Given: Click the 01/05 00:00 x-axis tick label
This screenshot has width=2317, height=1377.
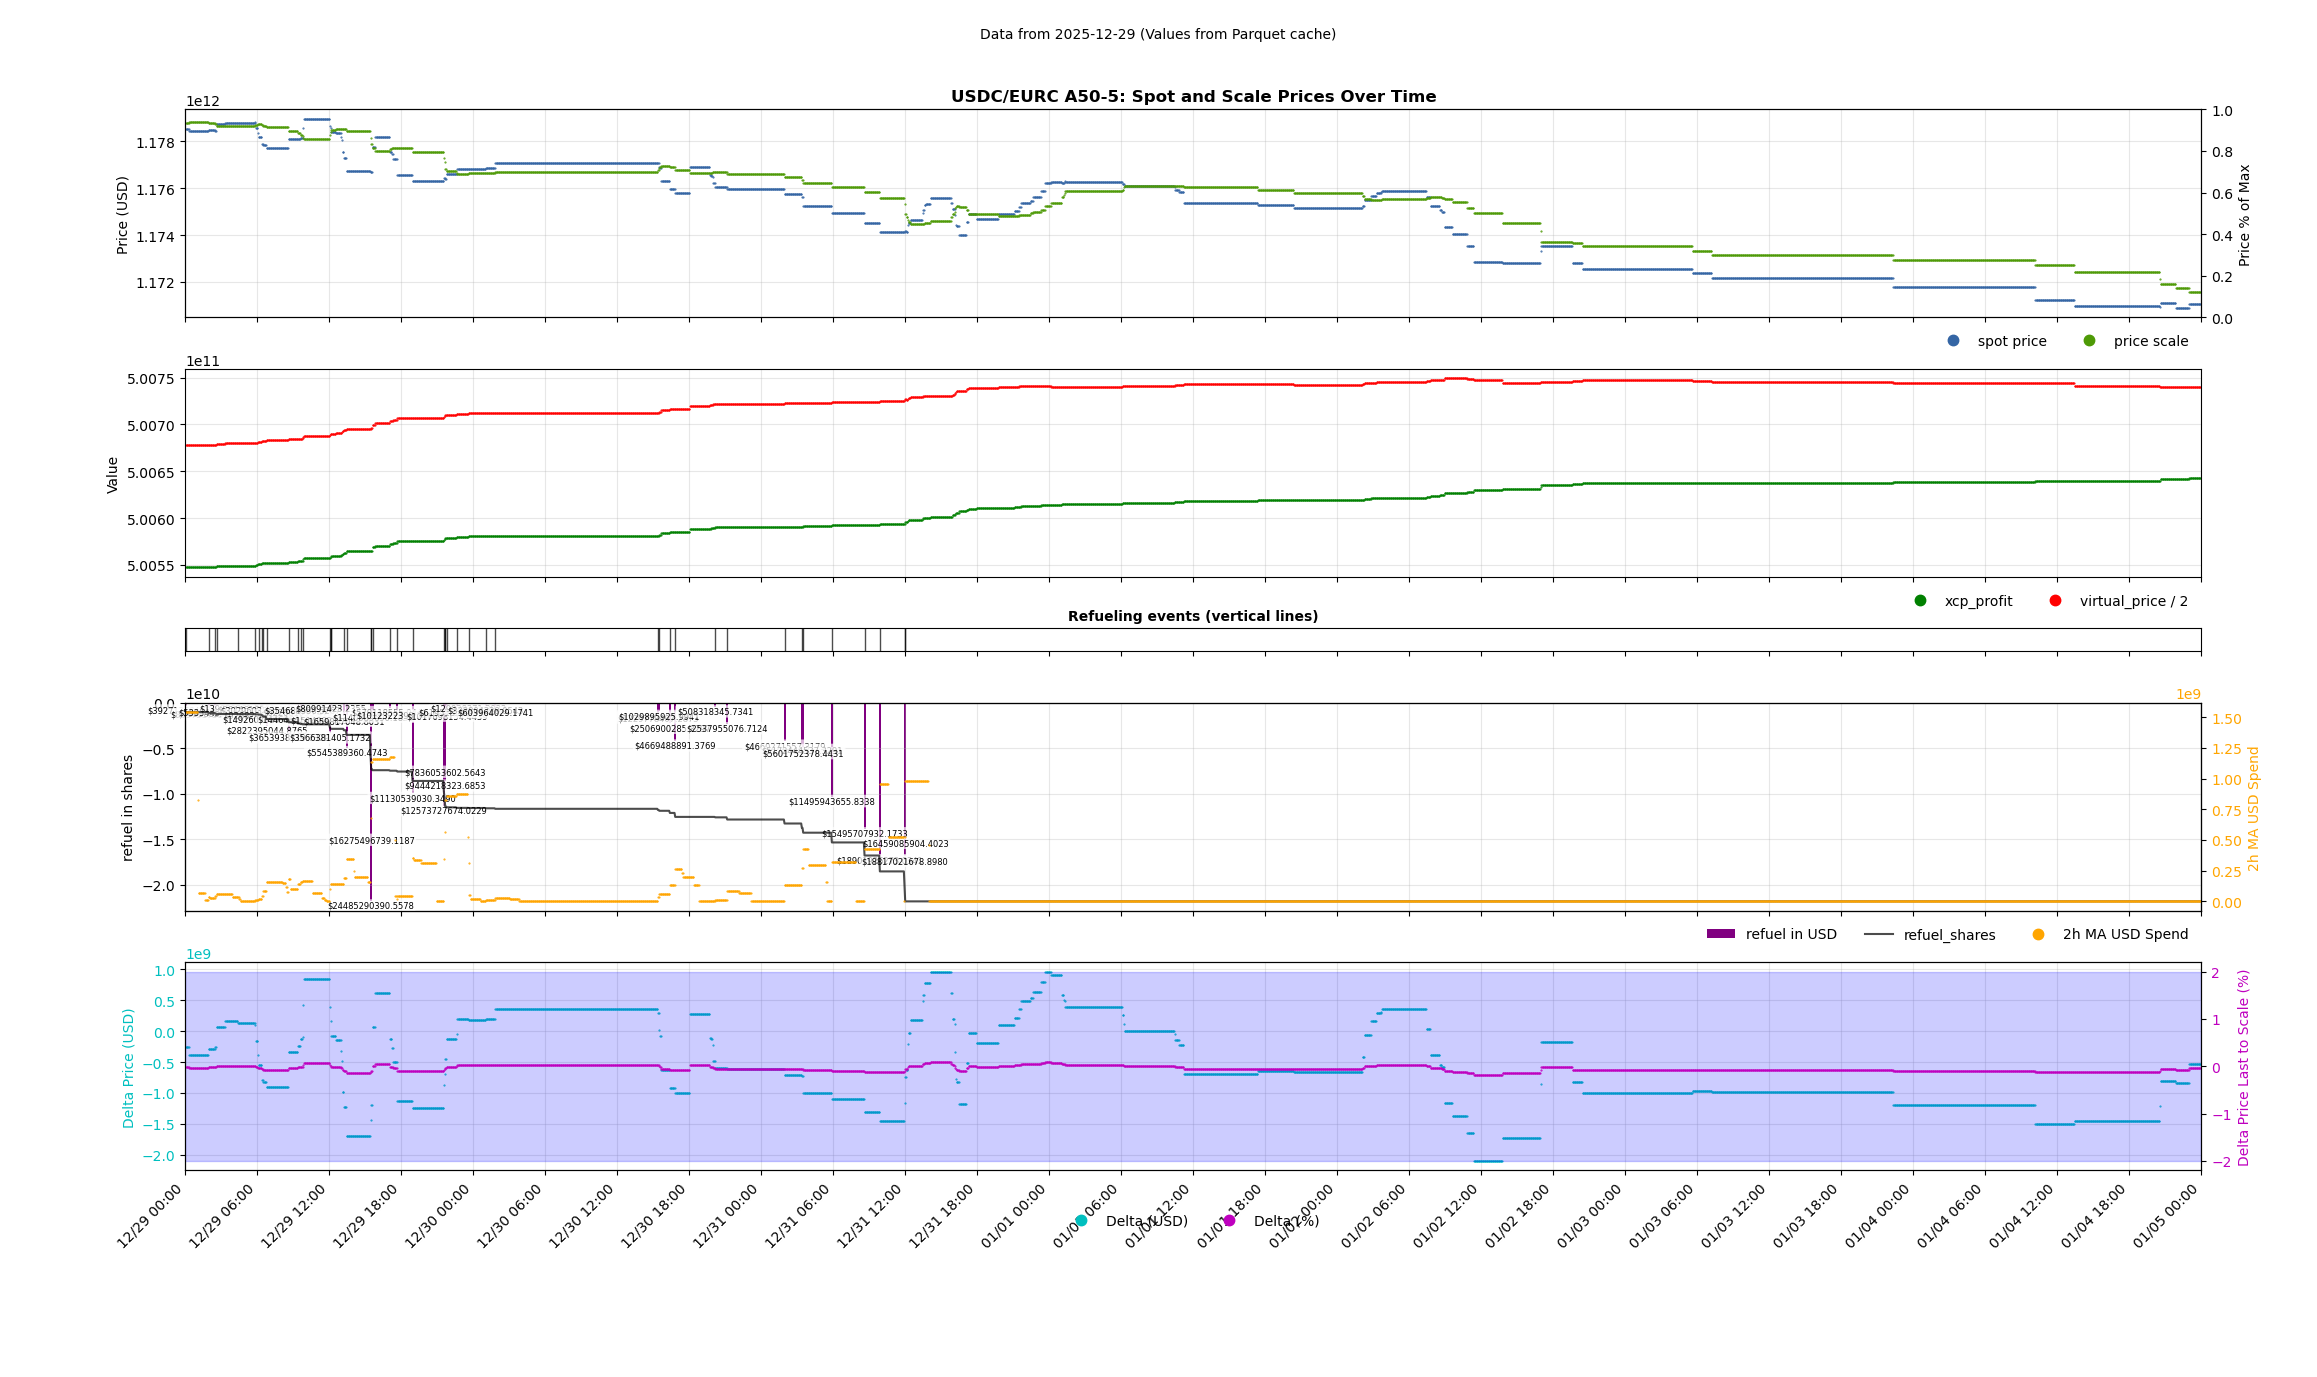Looking at the screenshot, I should pos(2166,1216).
